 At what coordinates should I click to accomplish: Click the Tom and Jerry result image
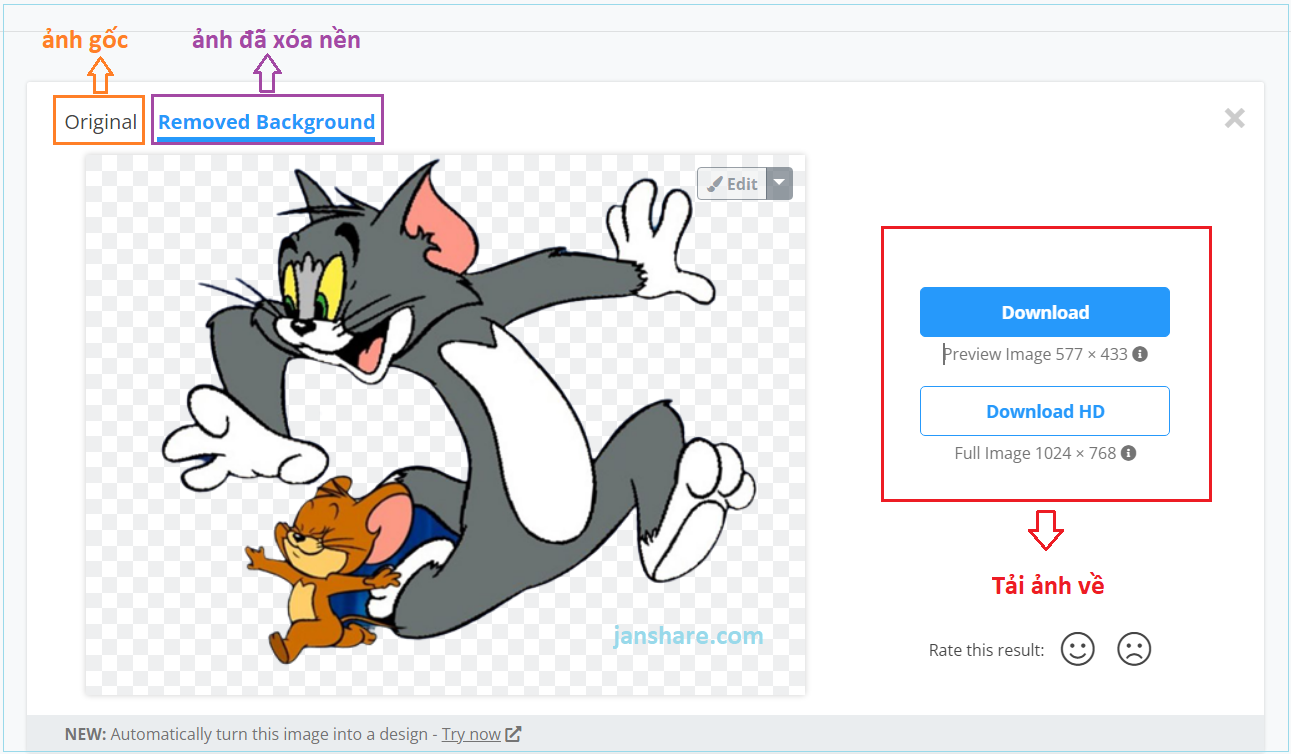[x=445, y=425]
